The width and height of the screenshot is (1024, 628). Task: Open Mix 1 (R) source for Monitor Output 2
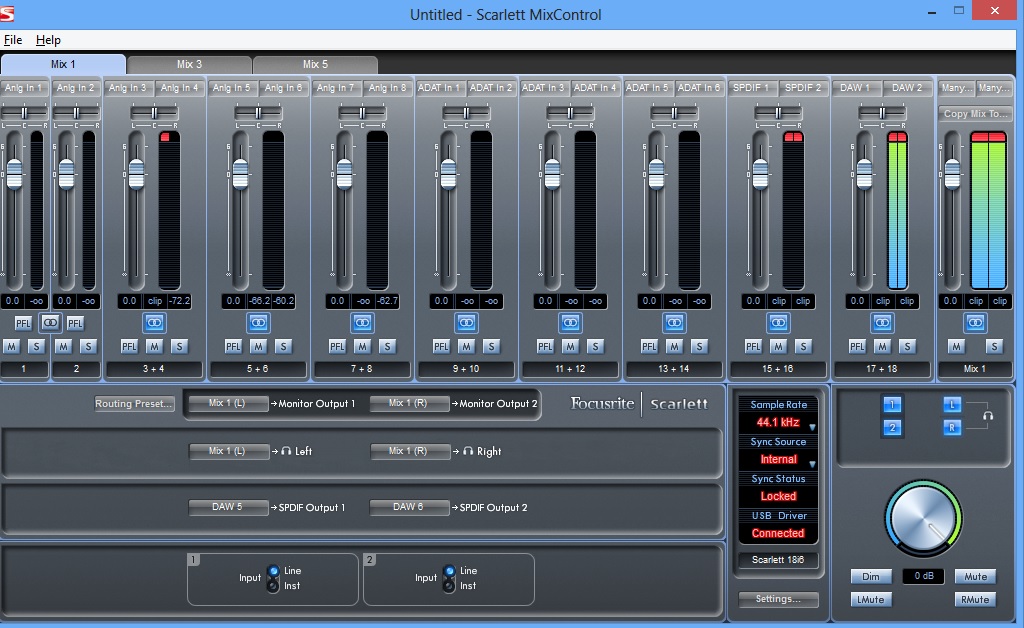coord(409,403)
